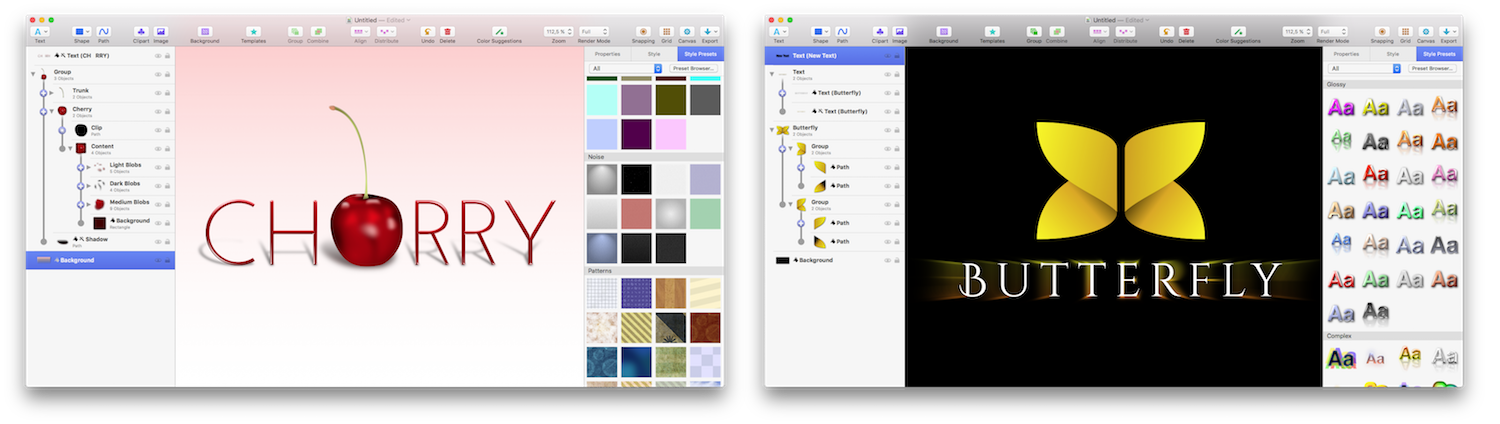Viewport: 1500px width, 424px height.
Task: Click Preset Browser button in Cherry window
Action: tap(694, 68)
